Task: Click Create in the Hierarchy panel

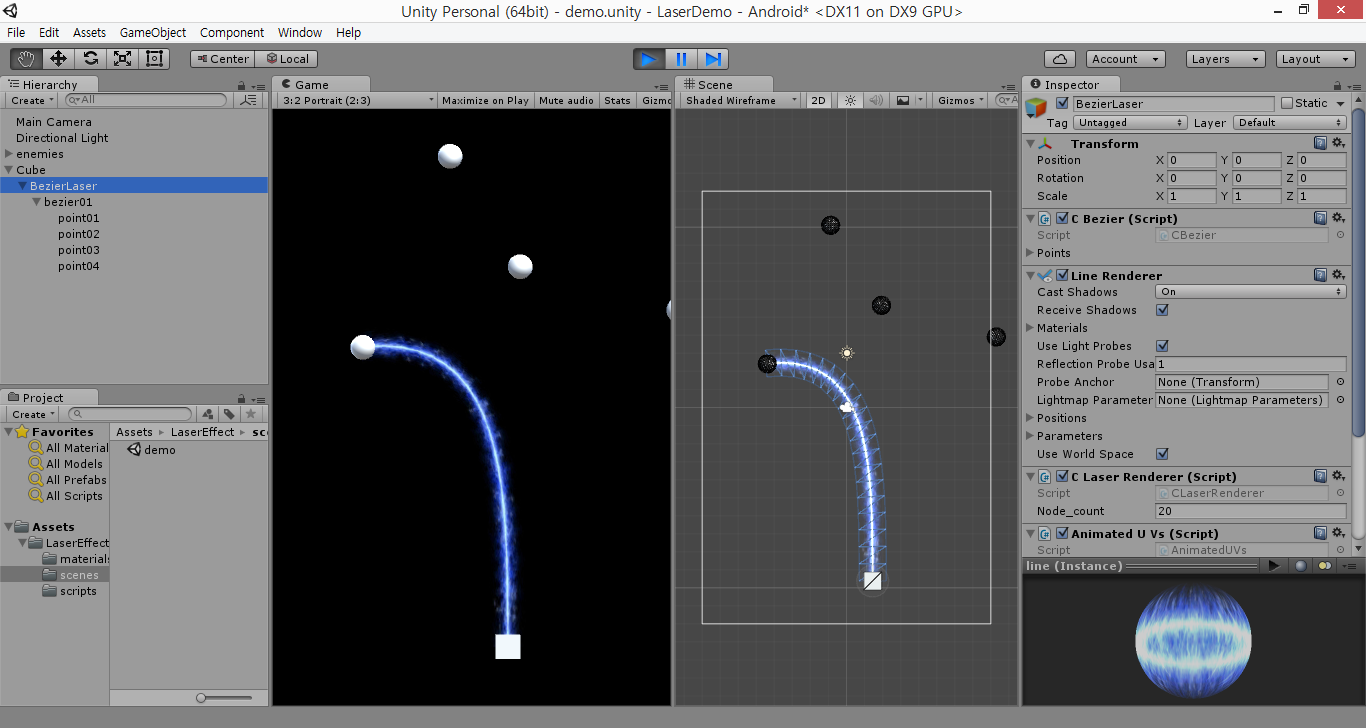Action: 30,100
